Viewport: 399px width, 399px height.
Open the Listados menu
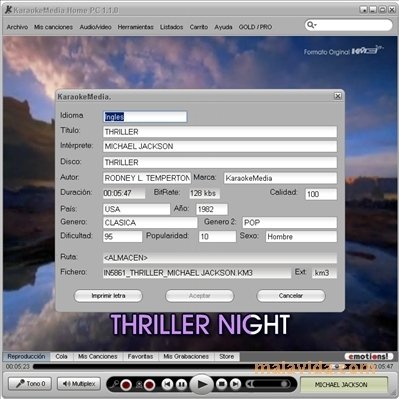pos(171,27)
